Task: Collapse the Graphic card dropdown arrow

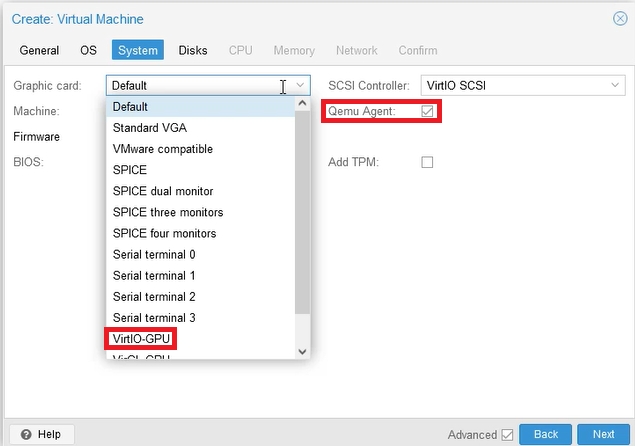Action: (300, 86)
